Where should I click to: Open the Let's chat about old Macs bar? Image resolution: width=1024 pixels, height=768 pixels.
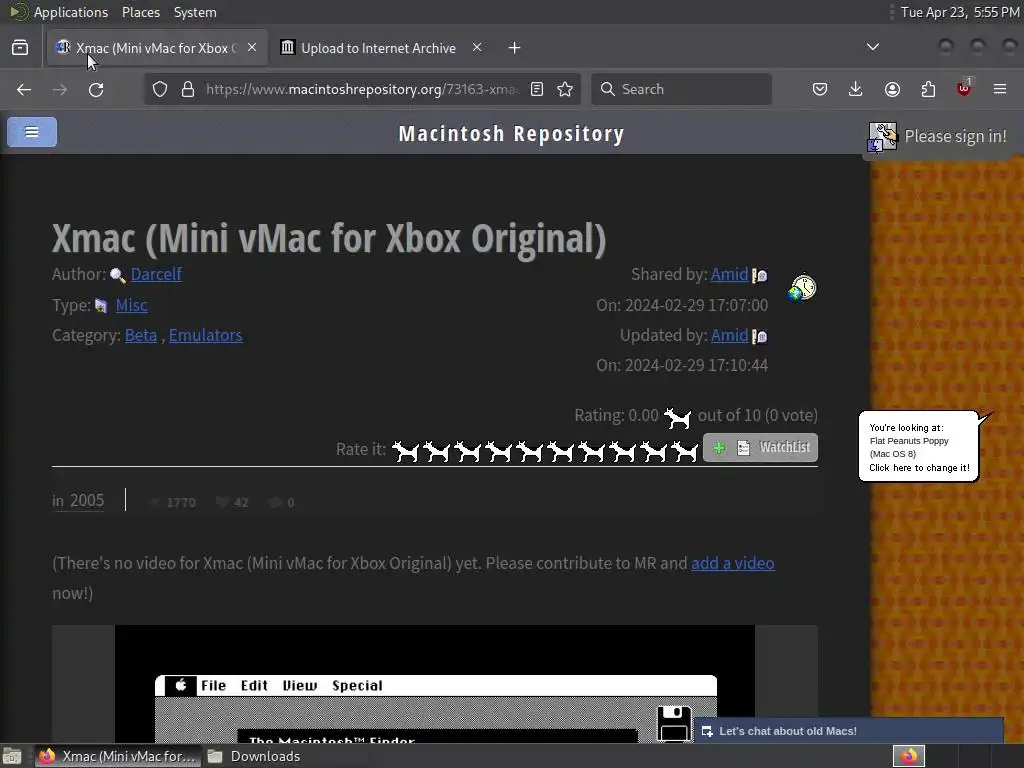point(848,731)
